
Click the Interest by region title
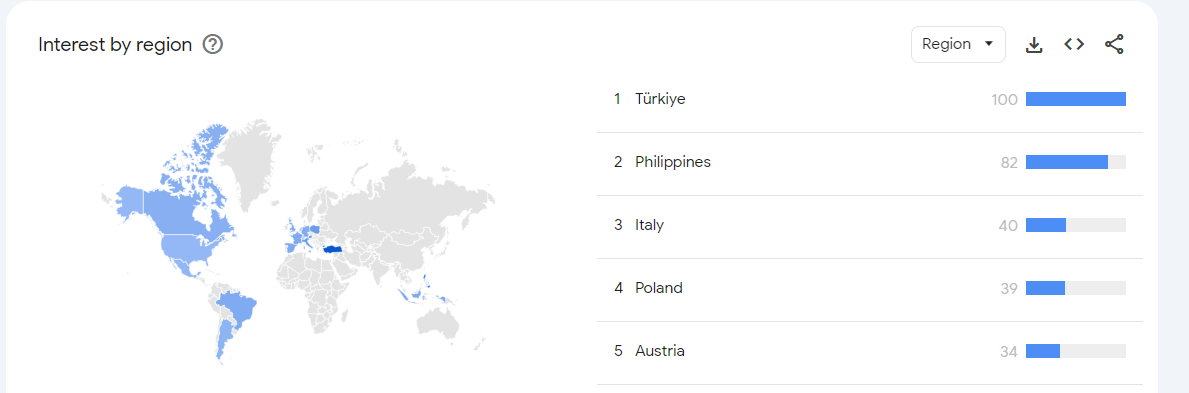click(x=115, y=45)
